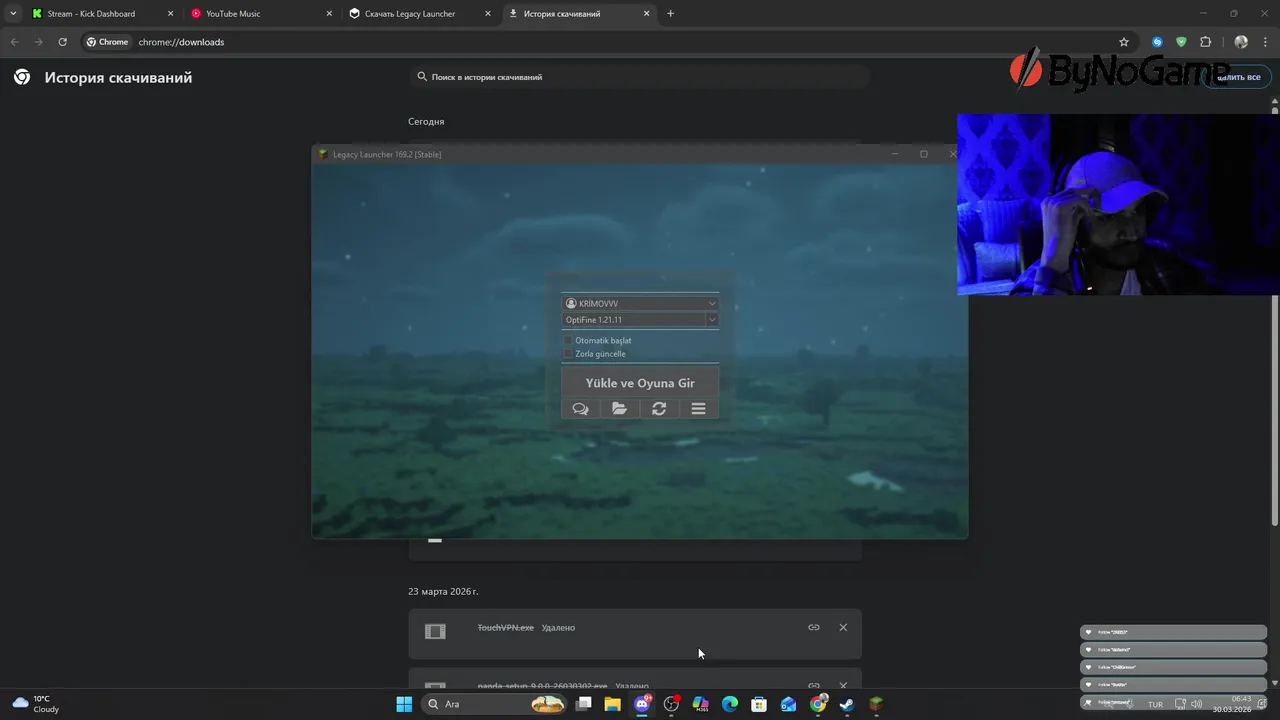Open the game folder icon in launcher

pos(620,408)
